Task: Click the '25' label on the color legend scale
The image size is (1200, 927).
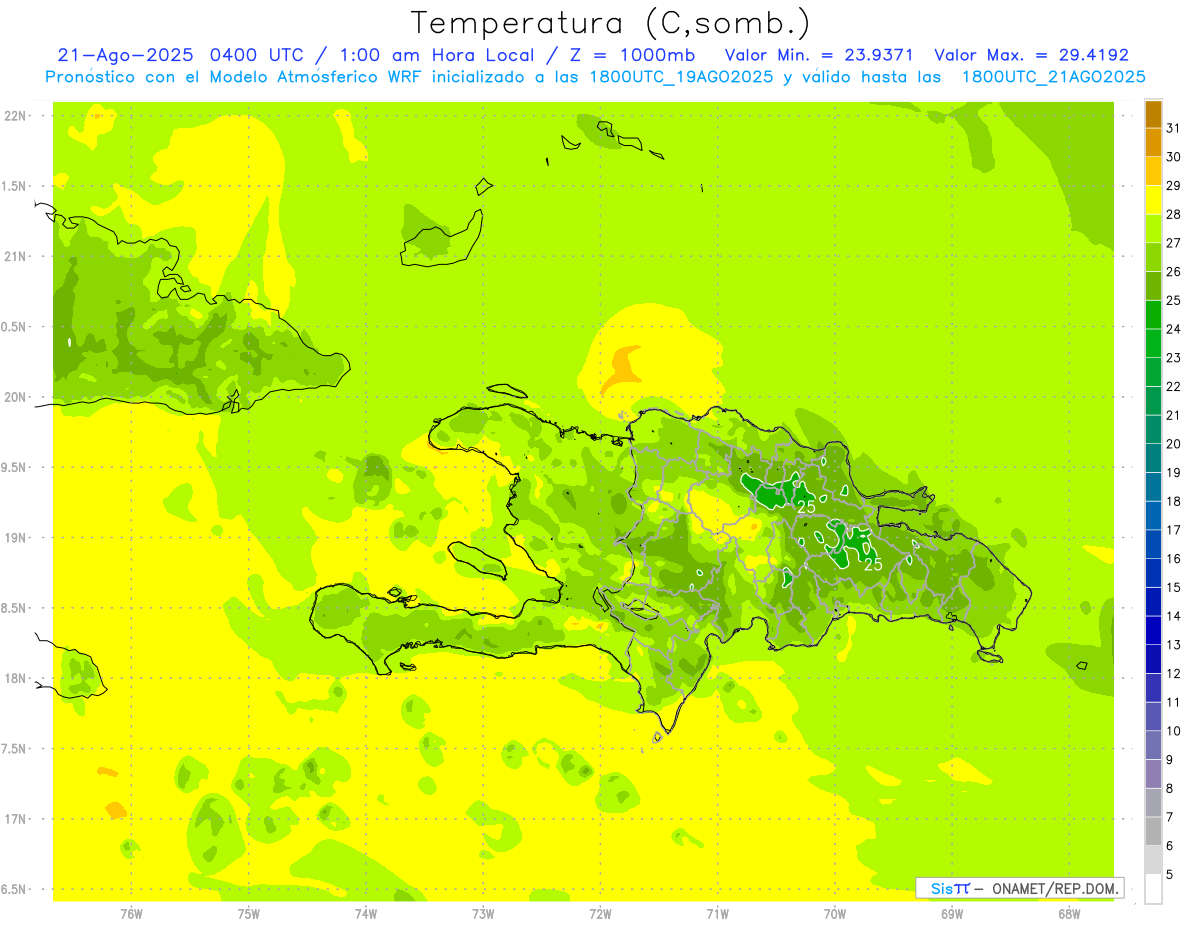Action: point(1174,300)
